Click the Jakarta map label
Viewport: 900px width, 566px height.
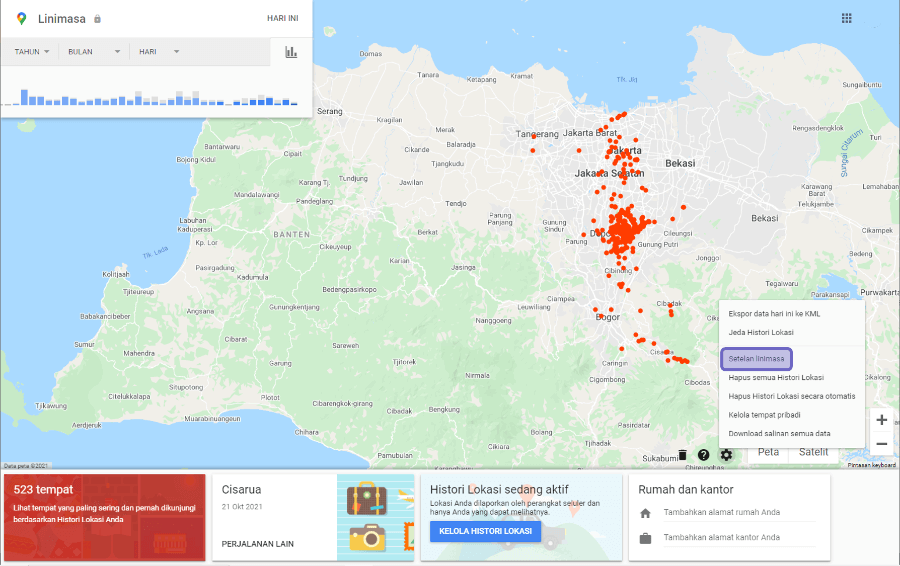pos(625,150)
